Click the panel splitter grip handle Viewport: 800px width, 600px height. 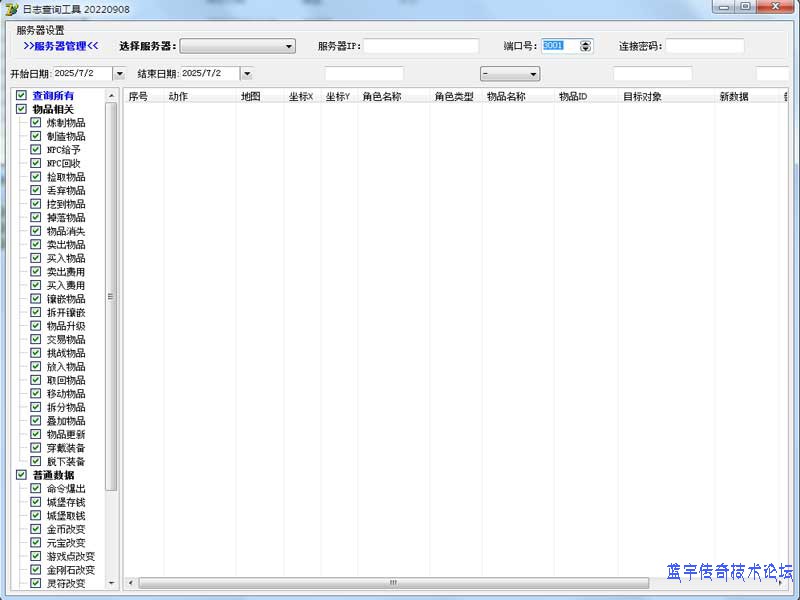111,296
